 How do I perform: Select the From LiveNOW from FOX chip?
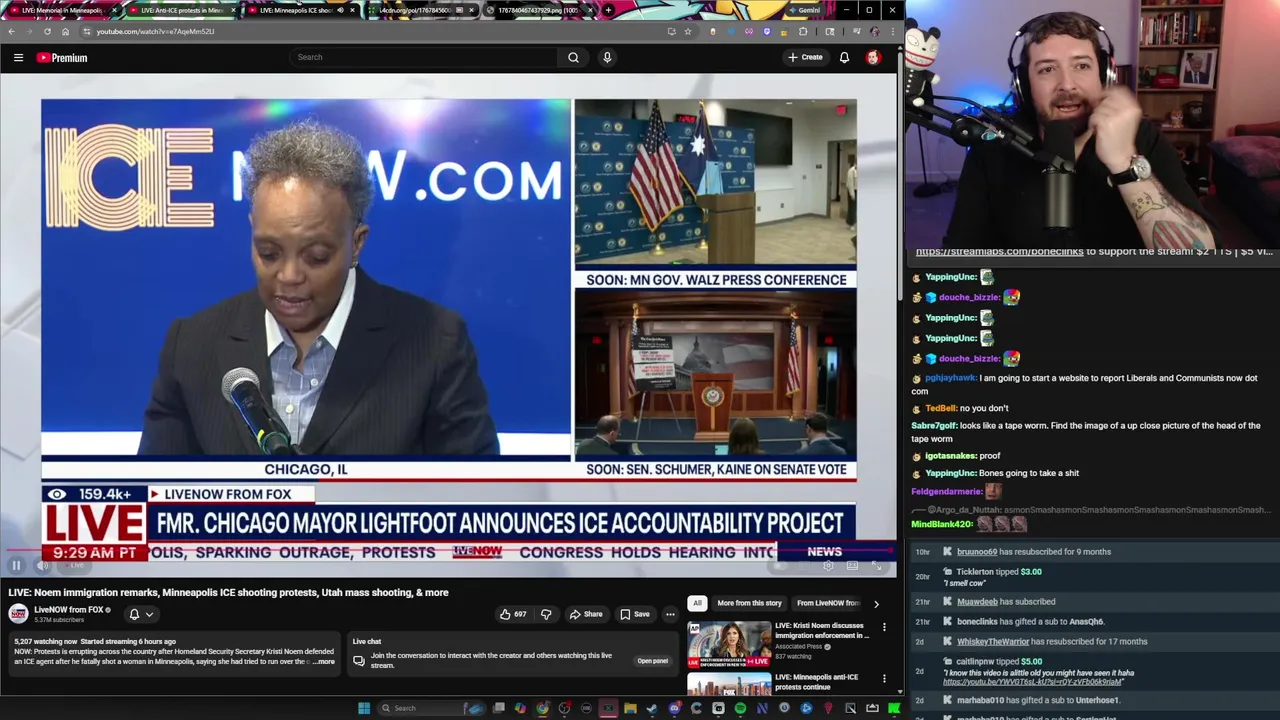[828, 603]
